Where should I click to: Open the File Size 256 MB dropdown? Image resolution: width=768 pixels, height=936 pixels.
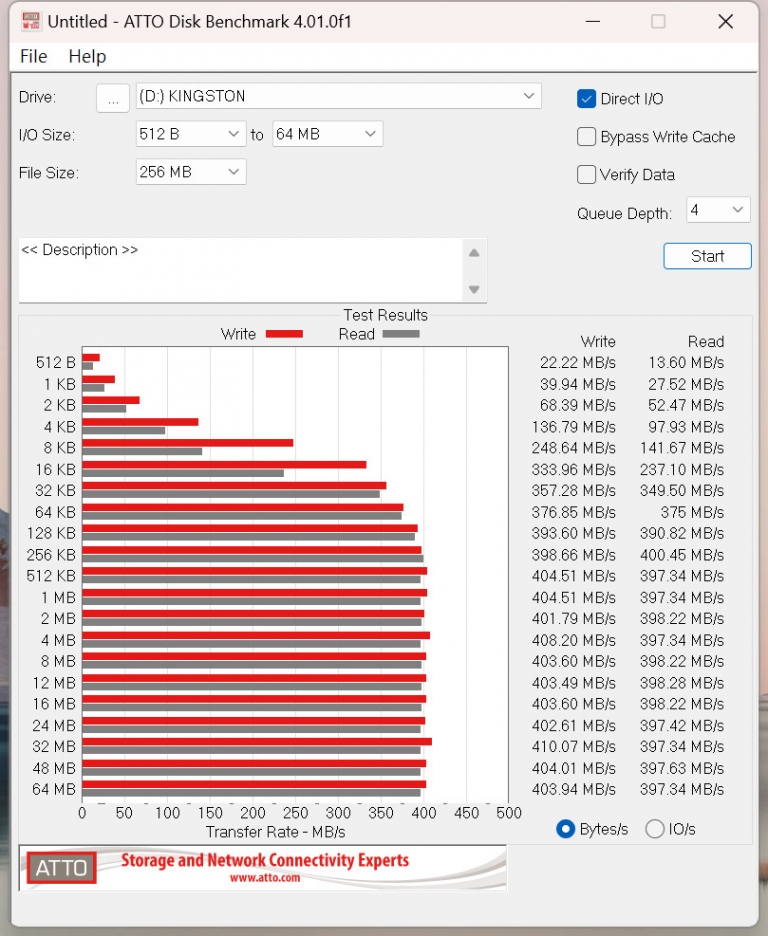[191, 173]
